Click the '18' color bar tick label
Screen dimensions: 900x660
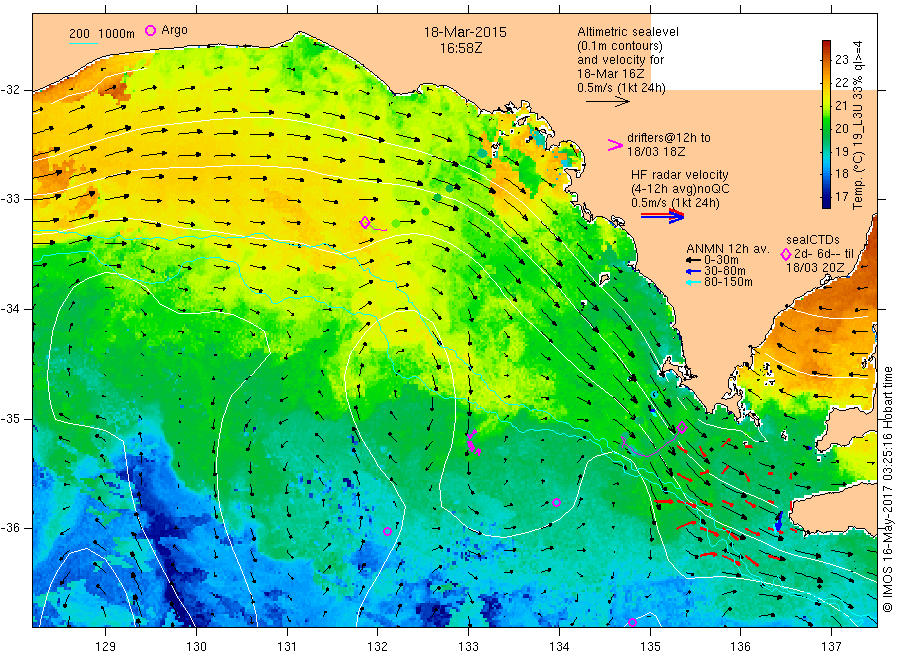841,174
